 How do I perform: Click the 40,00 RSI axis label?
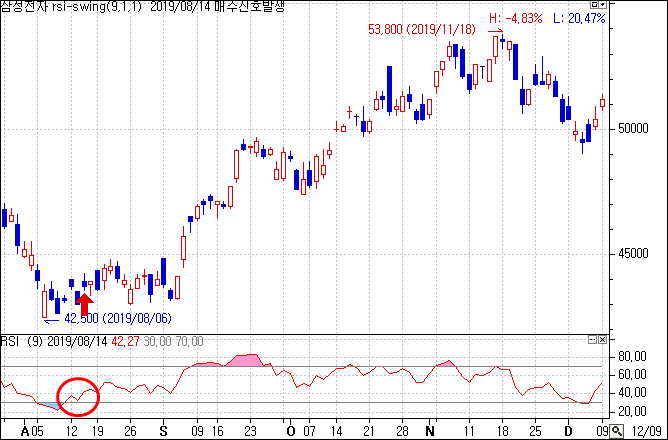[632, 392]
